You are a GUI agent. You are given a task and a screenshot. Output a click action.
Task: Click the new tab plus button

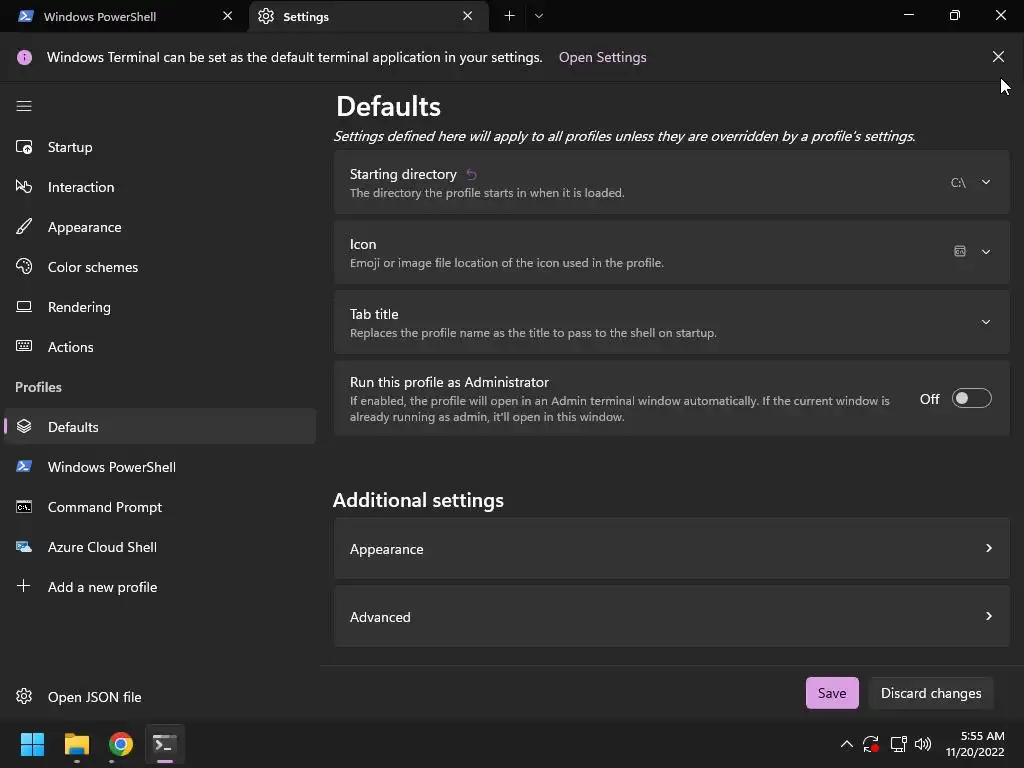click(509, 16)
